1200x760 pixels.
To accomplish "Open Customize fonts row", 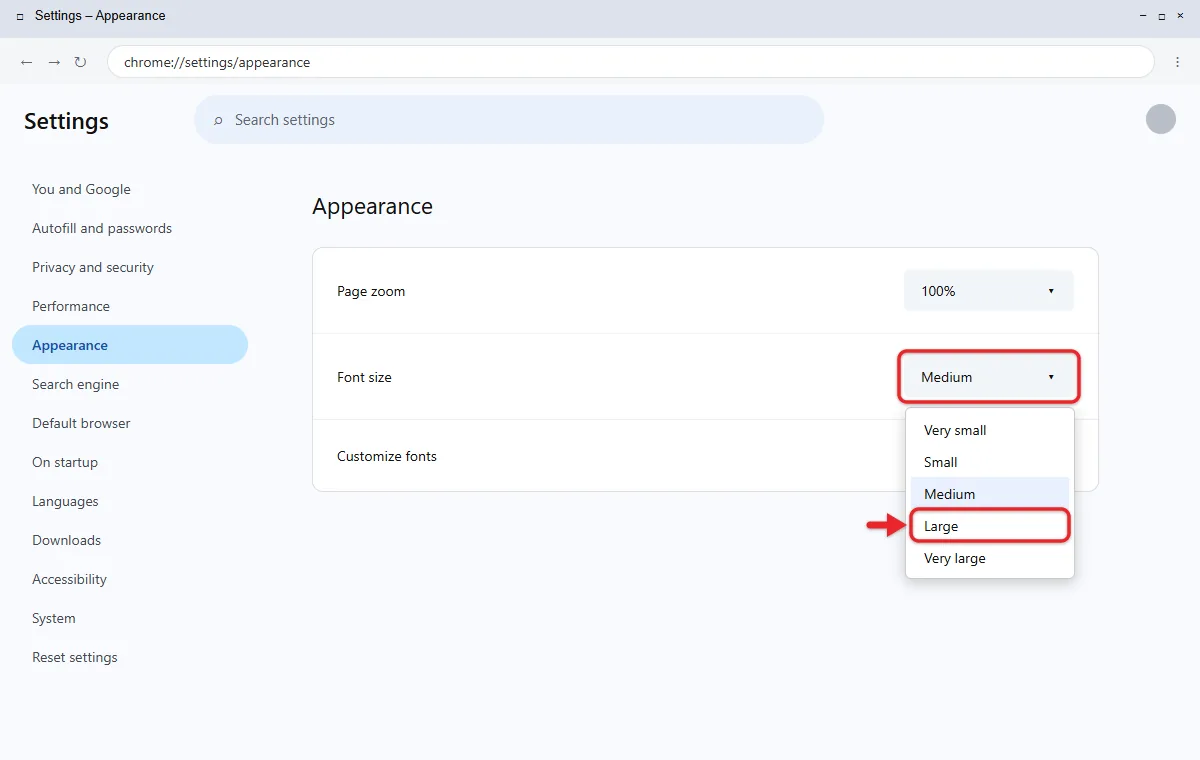I will [x=705, y=456].
